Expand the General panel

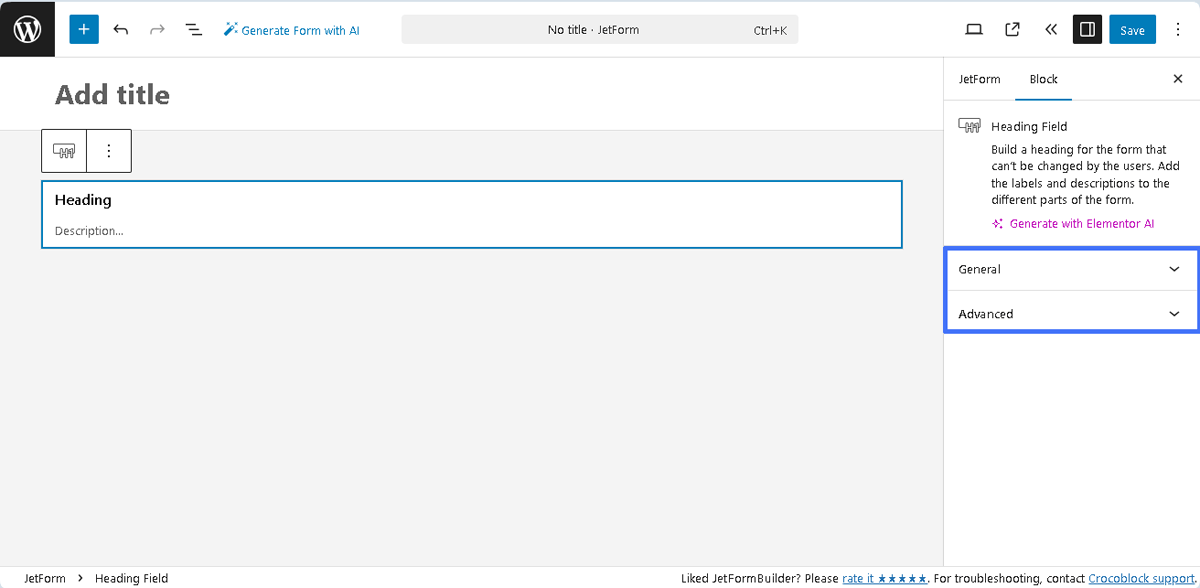tap(1071, 269)
